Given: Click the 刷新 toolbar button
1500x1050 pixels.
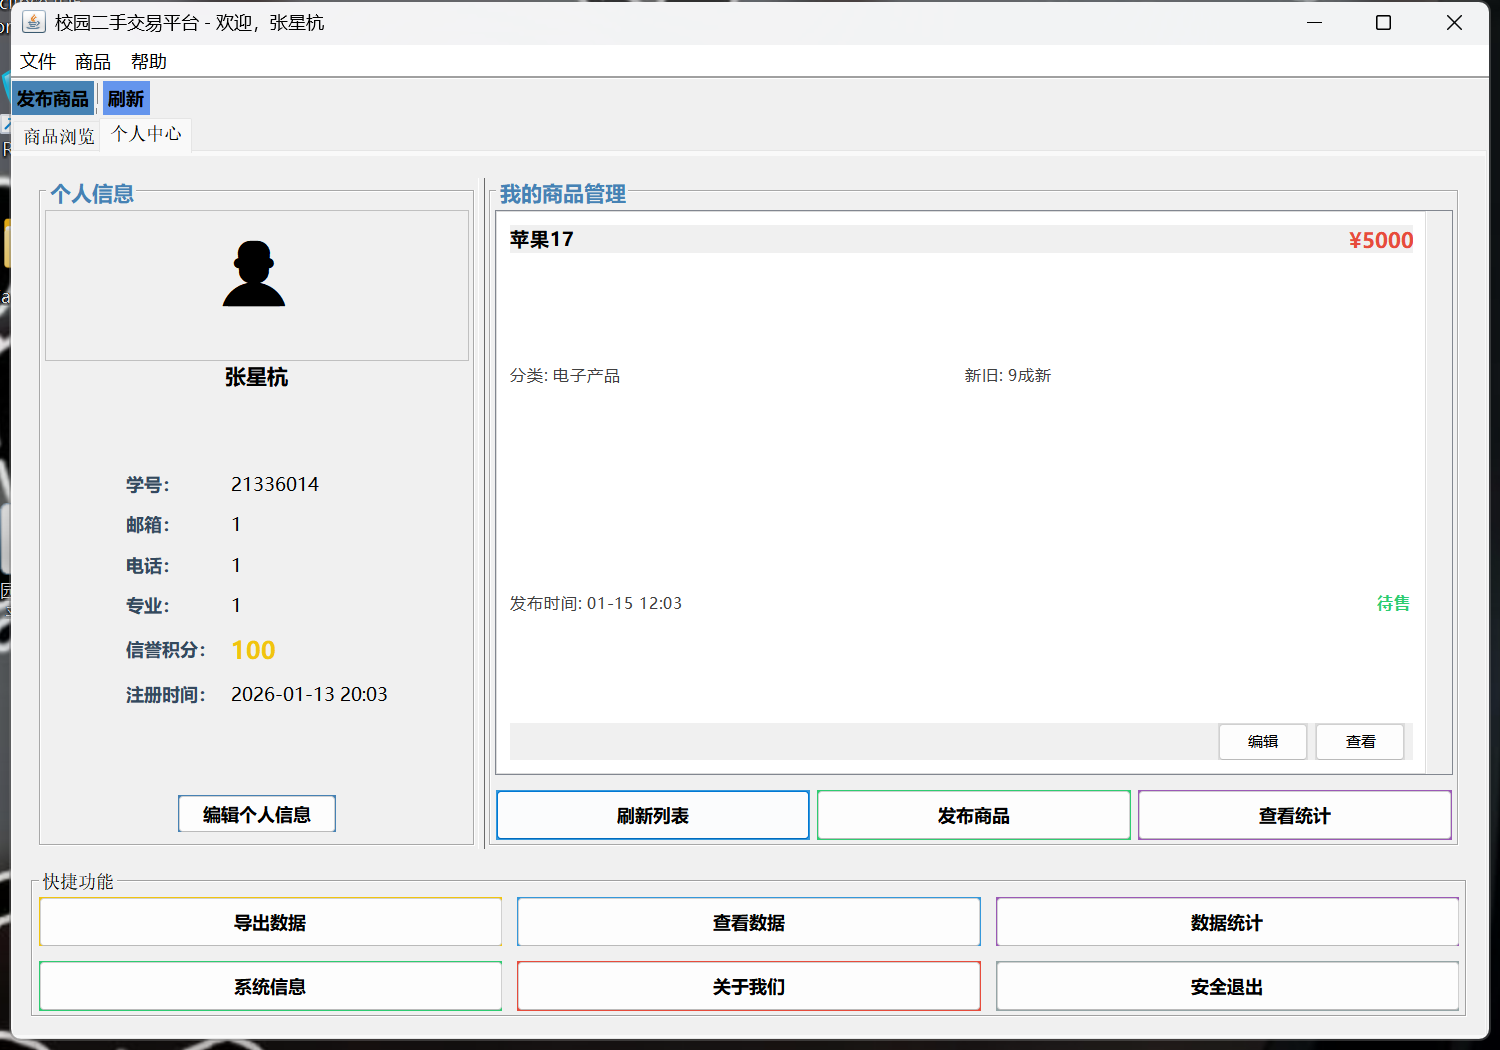Looking at the screenshot, I should point(126,99).
